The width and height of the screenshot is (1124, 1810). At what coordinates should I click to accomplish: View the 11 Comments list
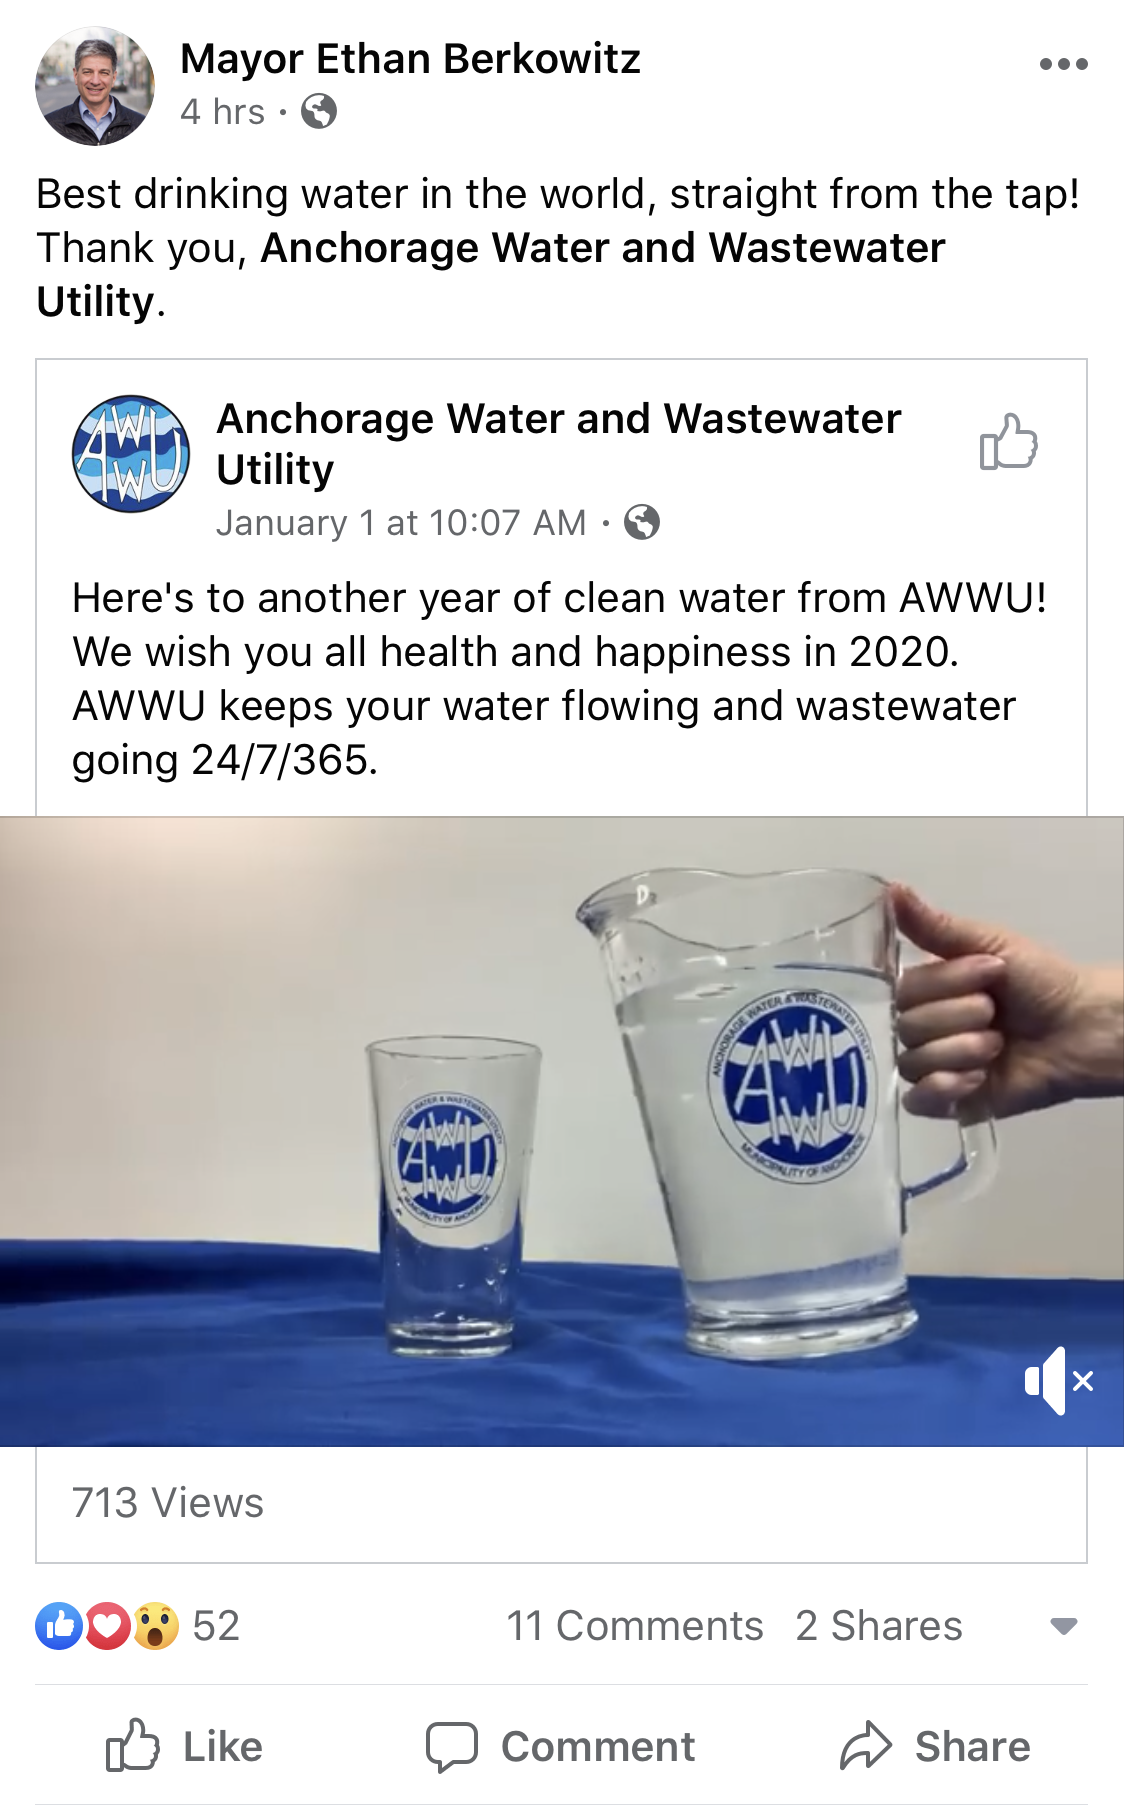(635, 1626)
